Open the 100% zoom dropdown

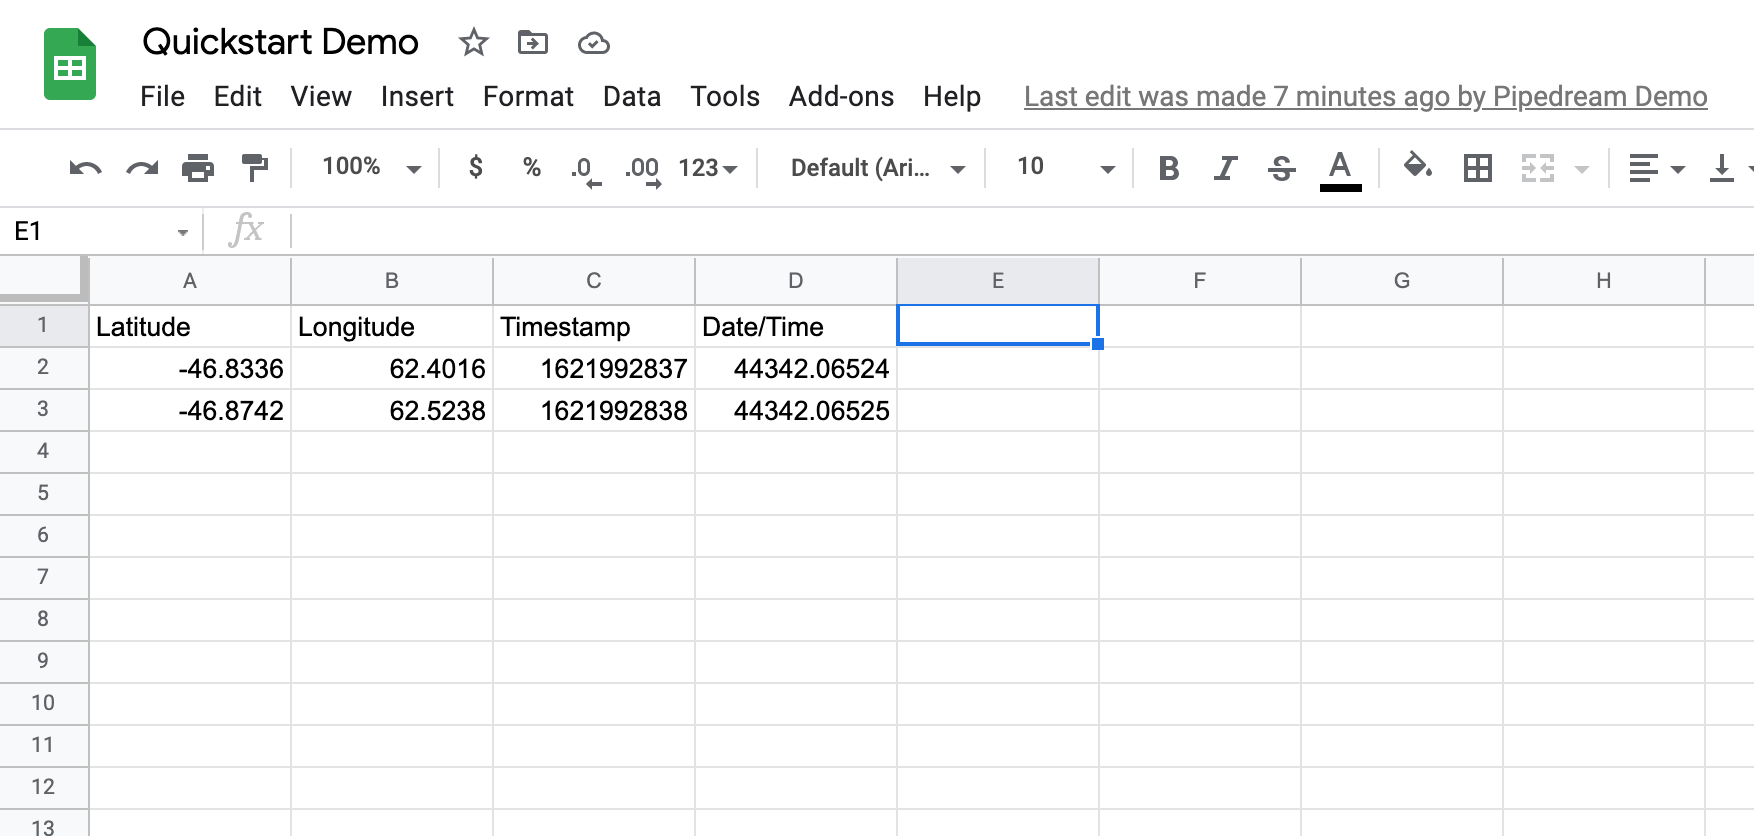pos(370,167)
